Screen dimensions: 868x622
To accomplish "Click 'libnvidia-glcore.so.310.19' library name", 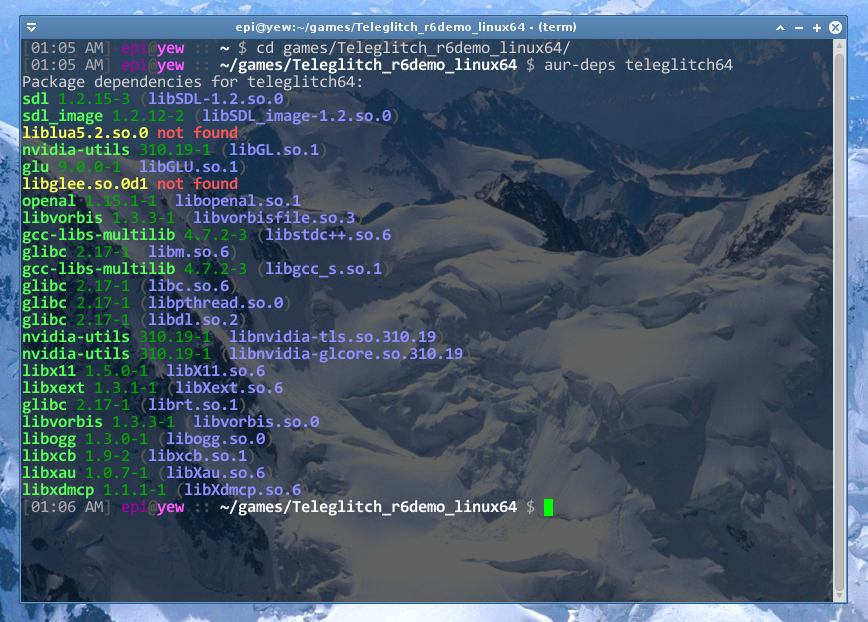I will [346, 354].
